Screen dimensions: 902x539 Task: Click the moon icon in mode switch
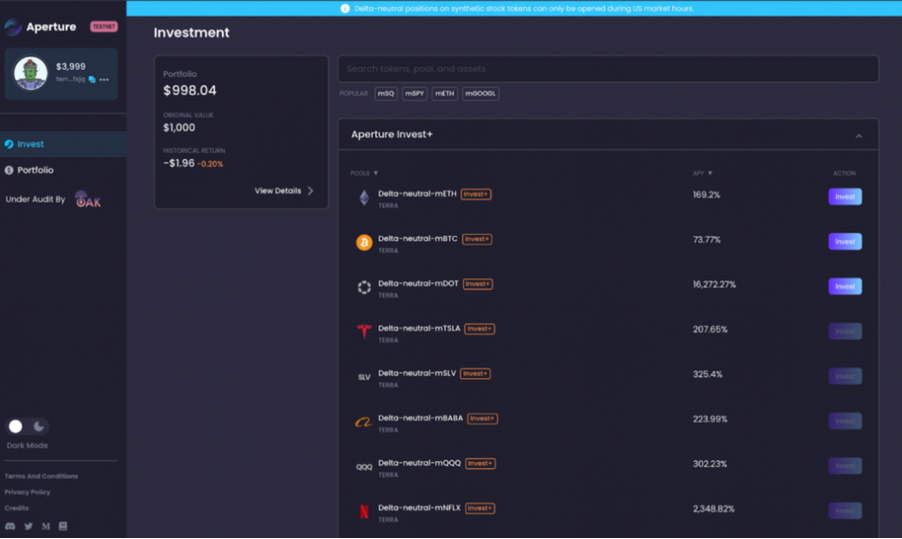coord(39,426)
